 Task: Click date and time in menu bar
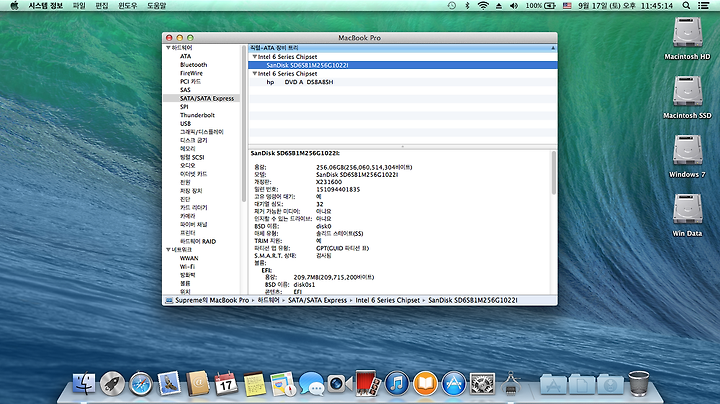(x=625, y=6)
